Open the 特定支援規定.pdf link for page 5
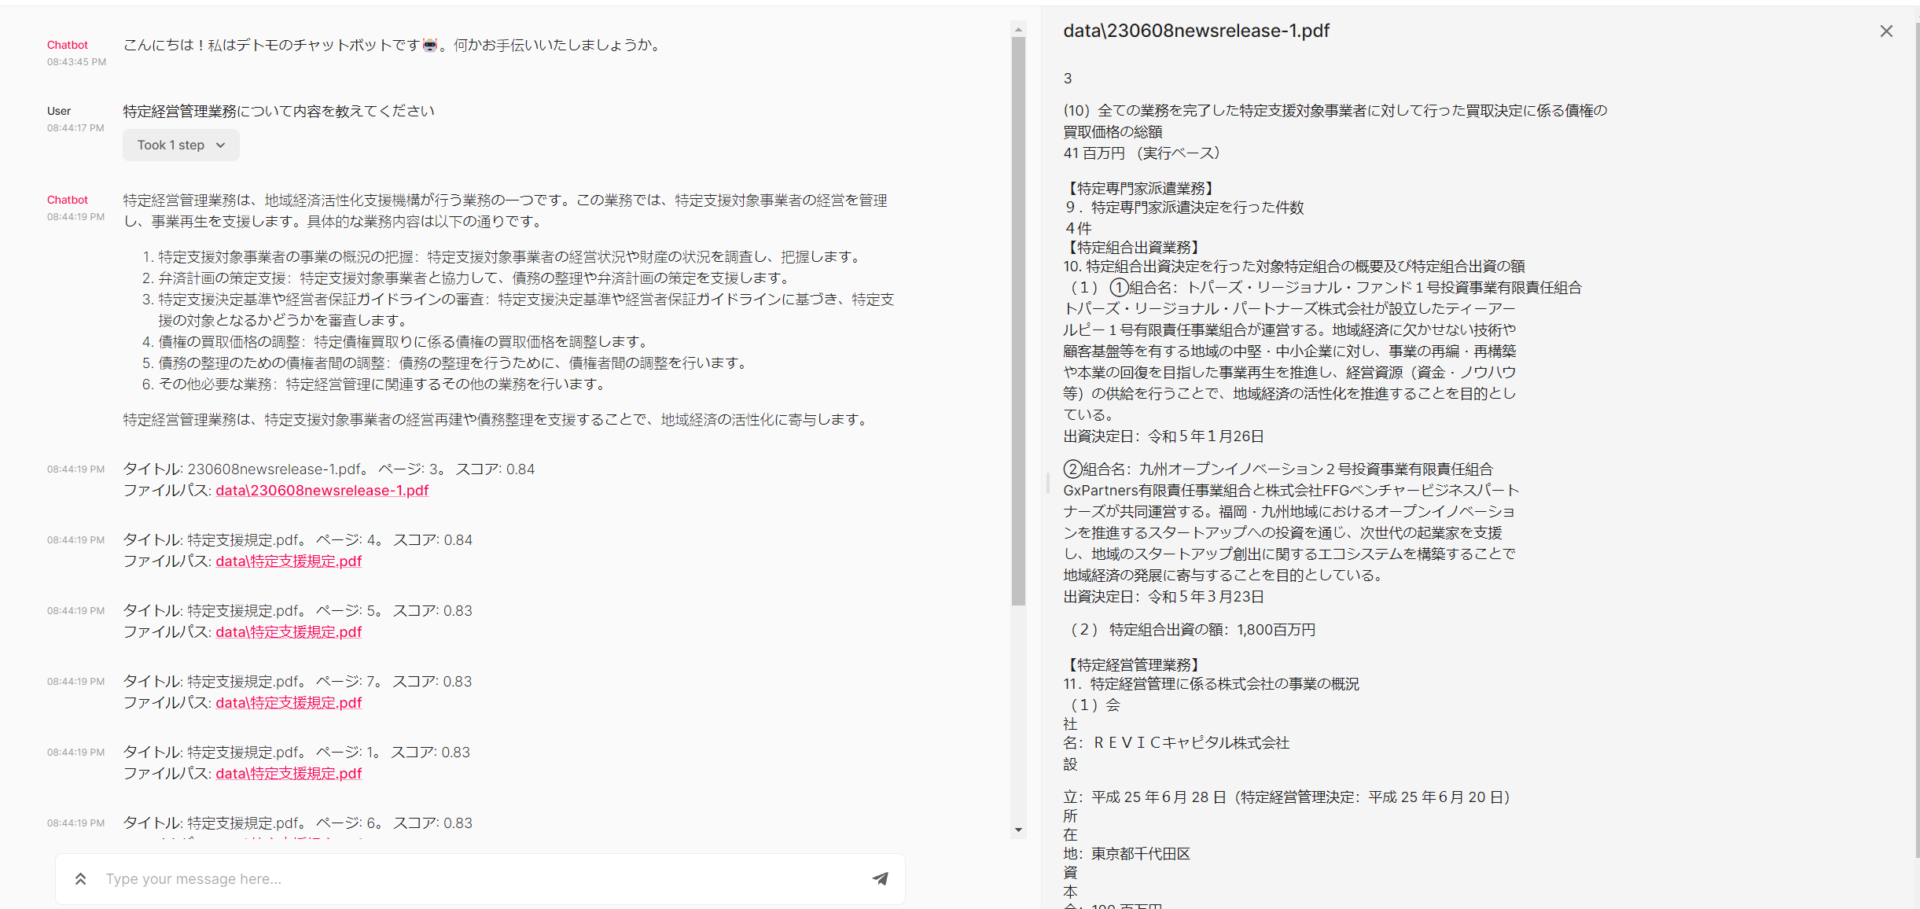Viewport: 1920px width, 909px height. coord(288,631)
